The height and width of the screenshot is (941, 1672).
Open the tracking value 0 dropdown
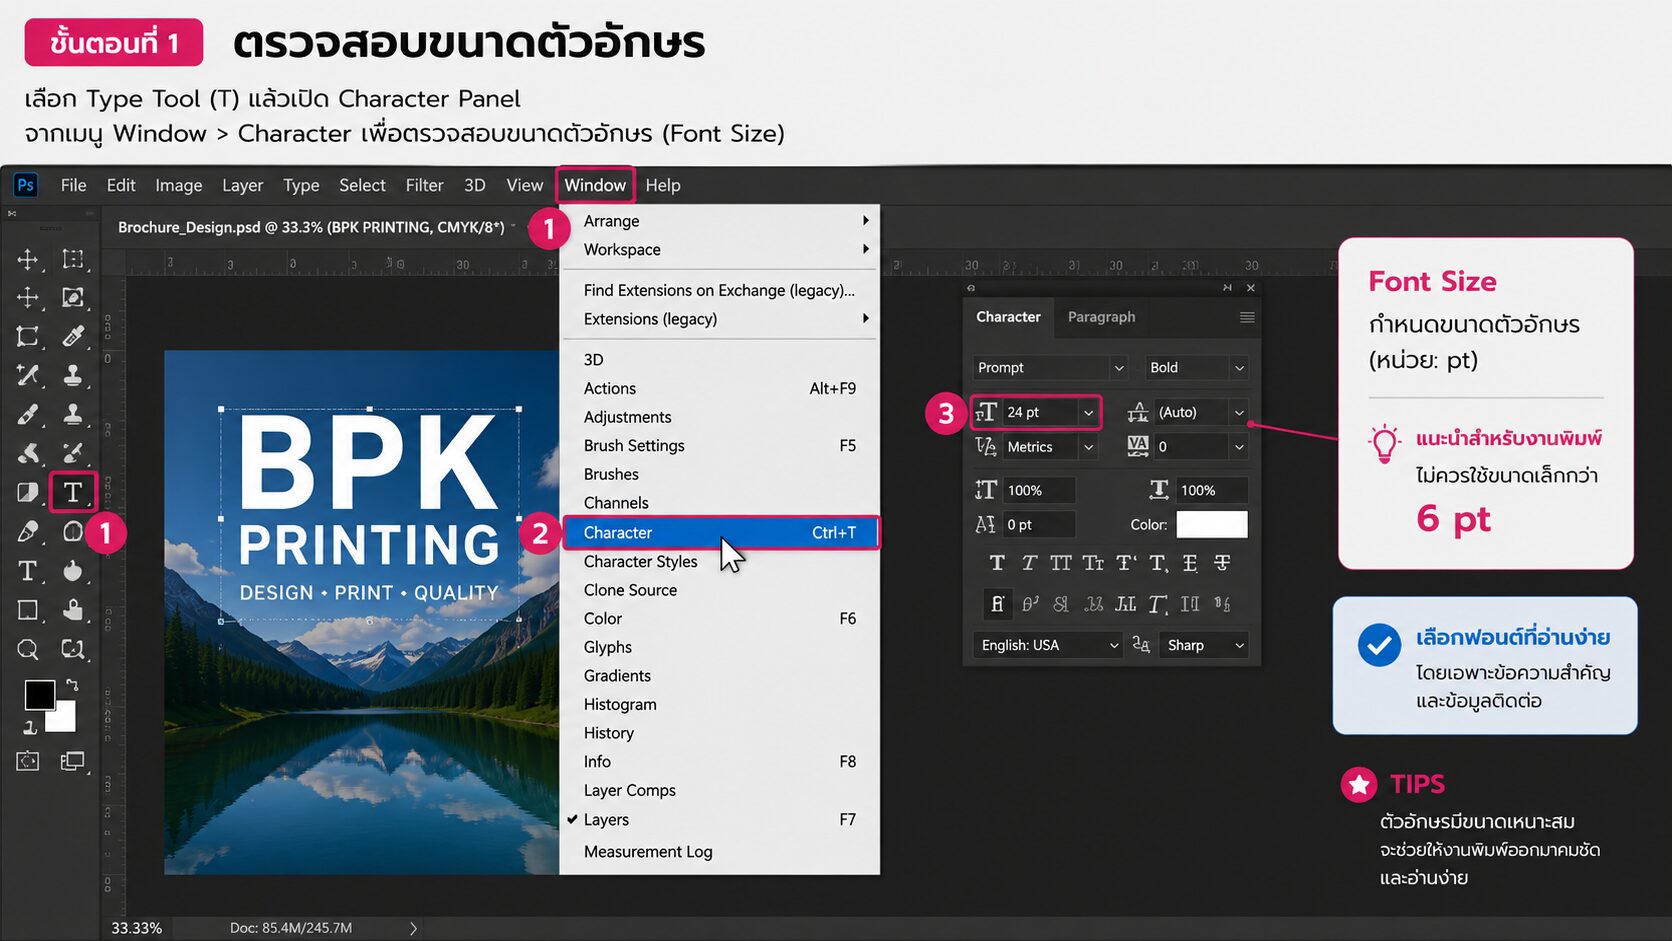click(1239, 447)
